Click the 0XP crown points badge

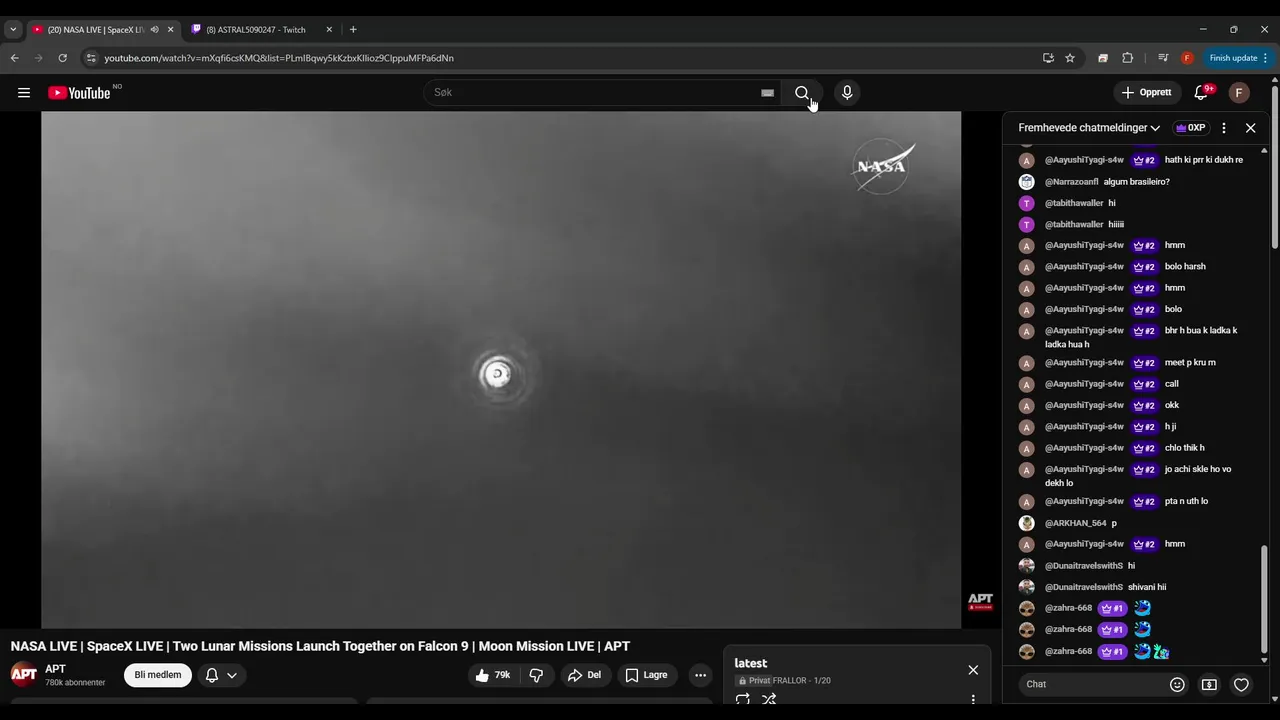pyautogui.click(x=1190, y=128)
